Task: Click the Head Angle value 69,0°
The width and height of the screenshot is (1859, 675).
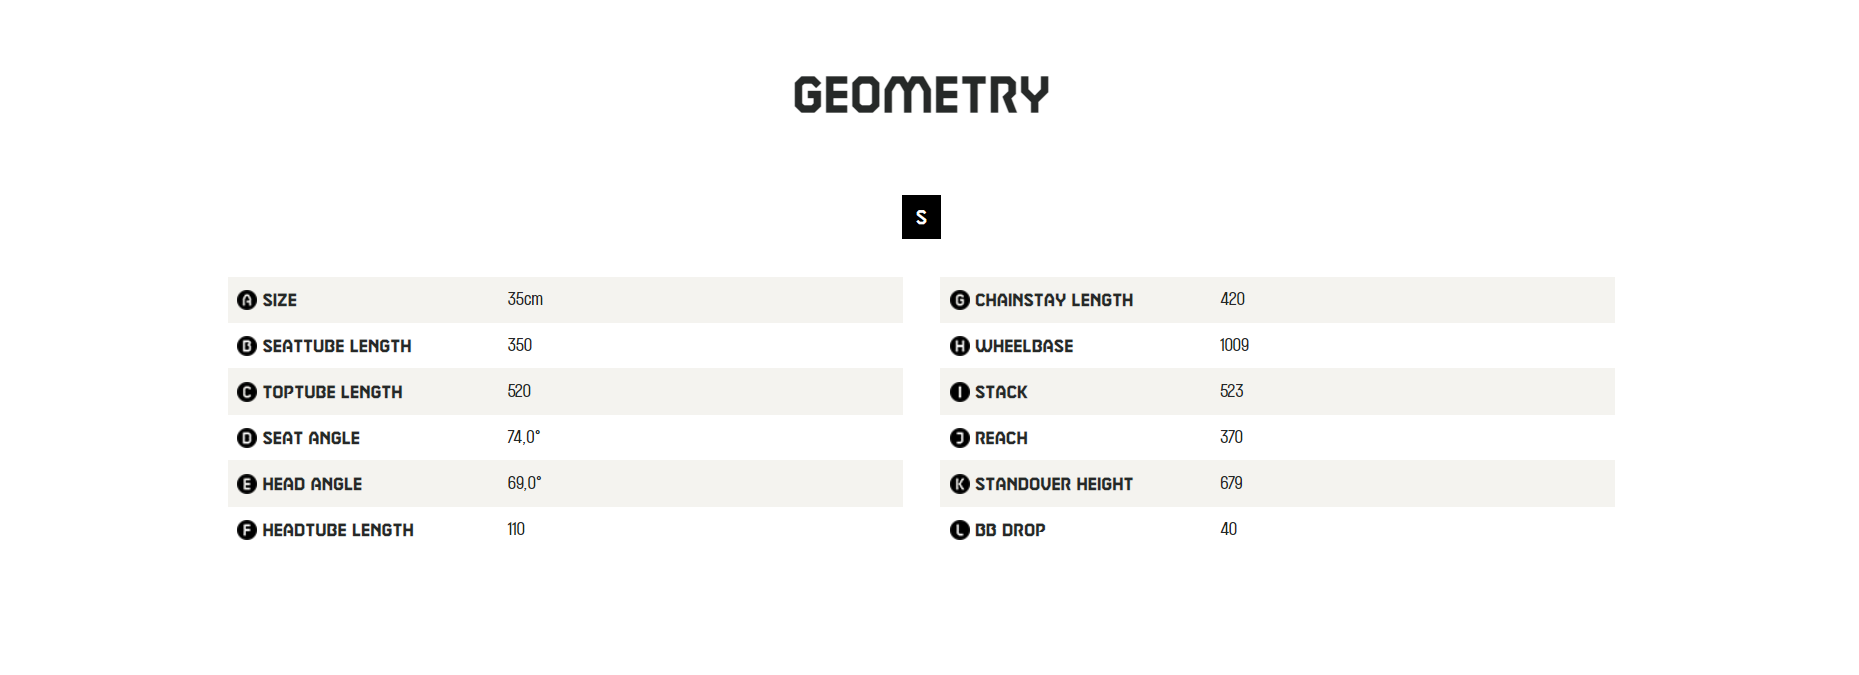Action: pyautogui.click(x=524, y=483)
